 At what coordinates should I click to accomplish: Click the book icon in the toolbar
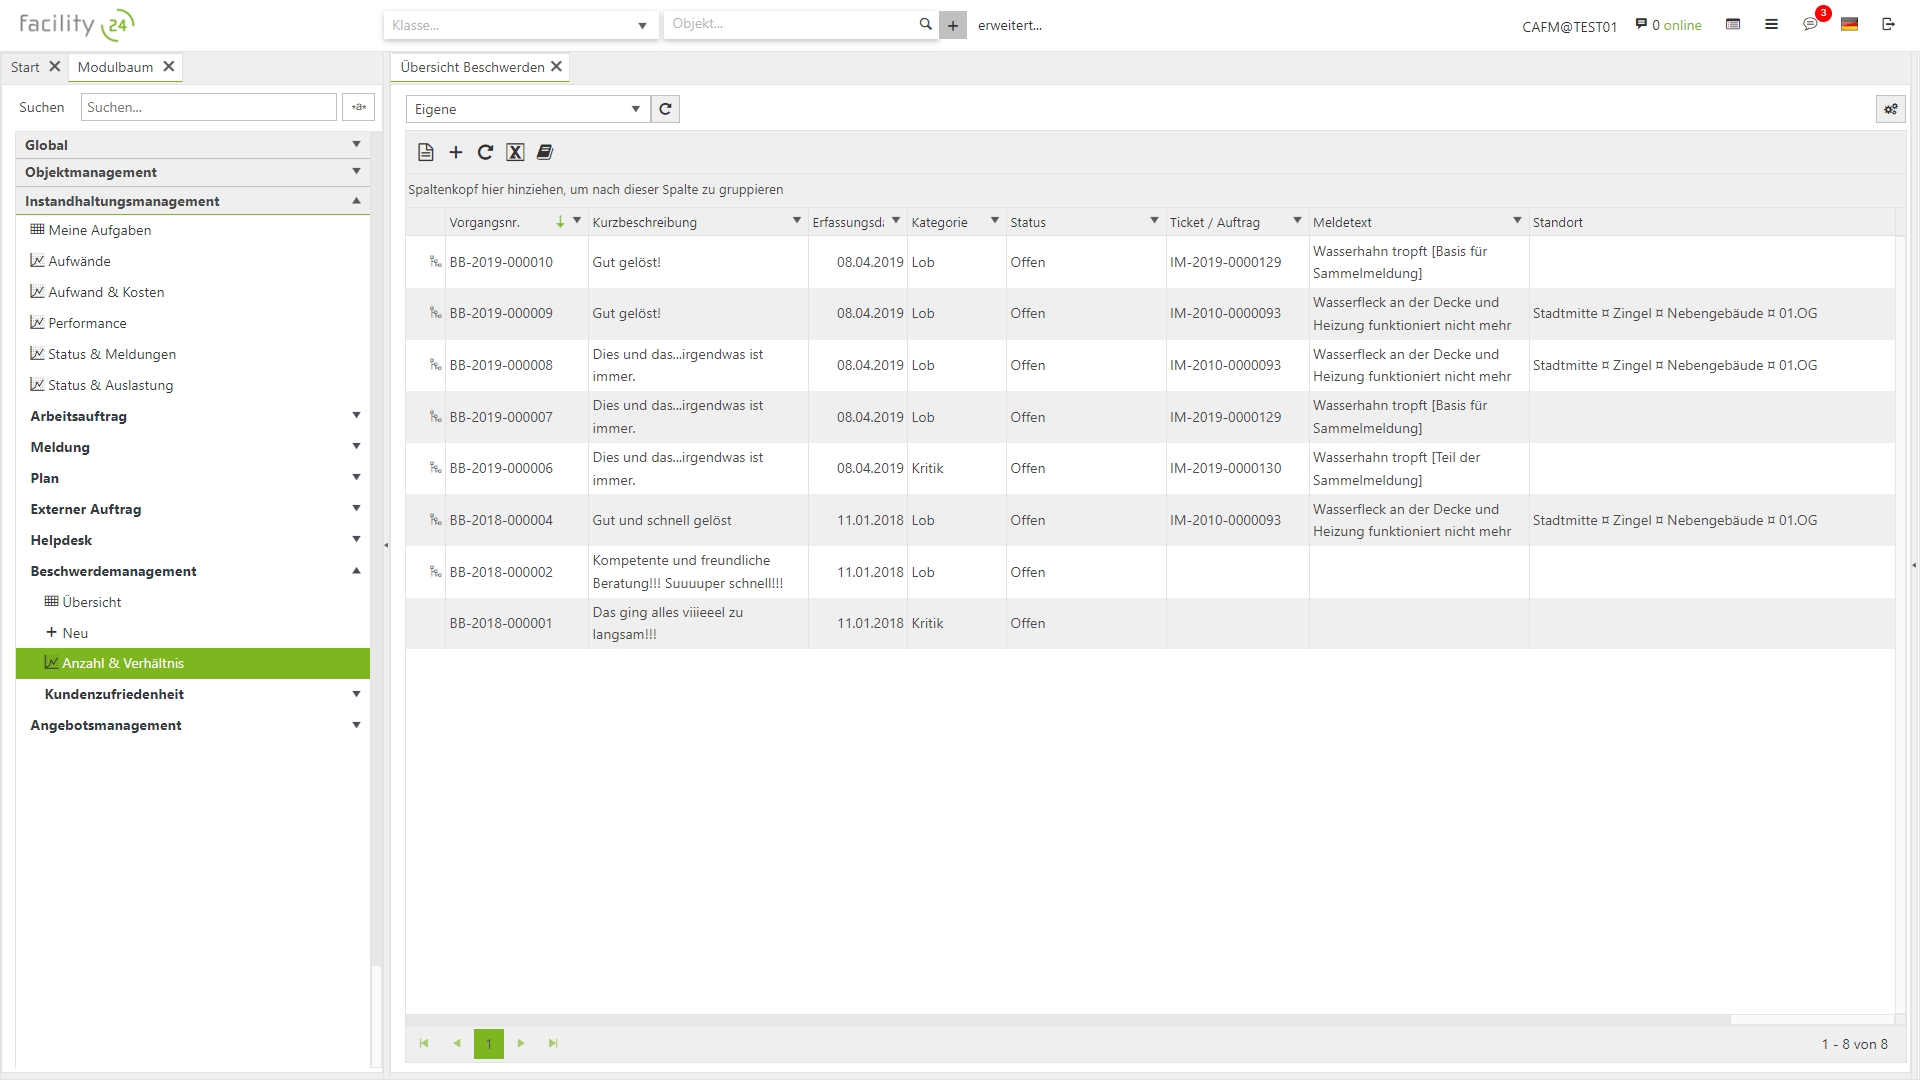point(545,152)
